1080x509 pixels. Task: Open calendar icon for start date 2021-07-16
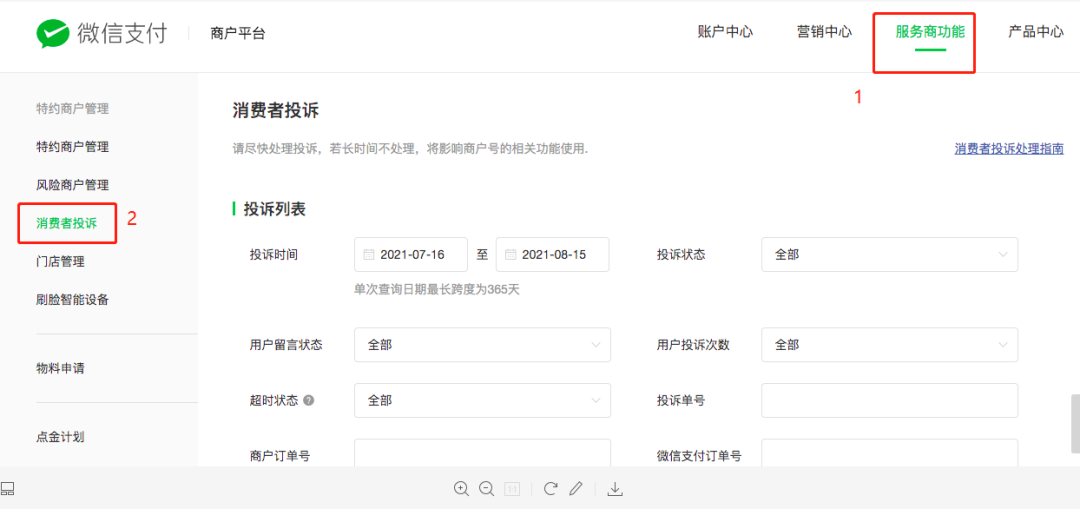(x=368, y=255)
